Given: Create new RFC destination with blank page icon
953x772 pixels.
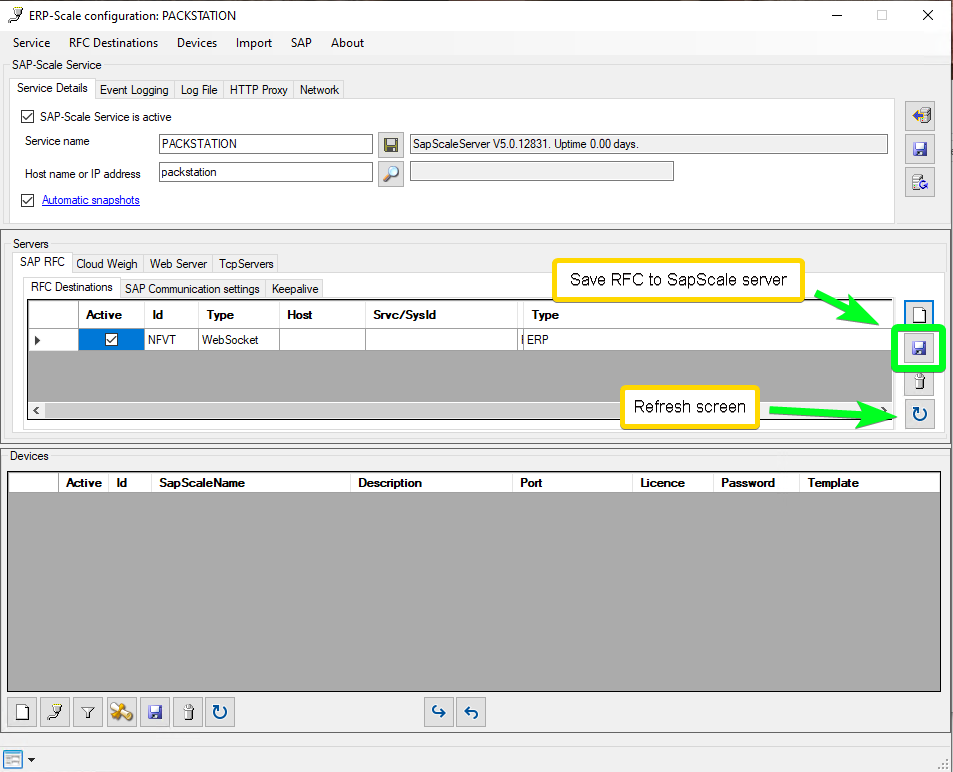Looking at the screenshot, I should pos(919,315).
